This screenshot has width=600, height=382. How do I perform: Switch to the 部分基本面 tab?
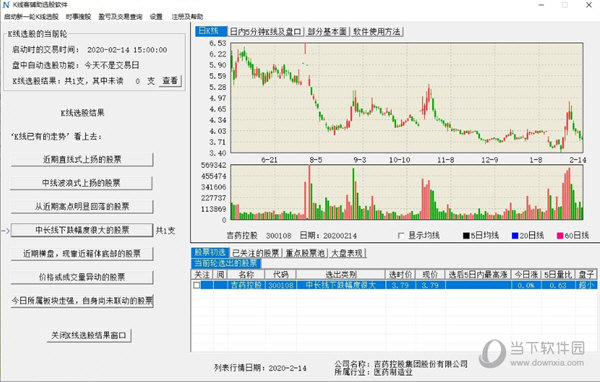point(327,31)
